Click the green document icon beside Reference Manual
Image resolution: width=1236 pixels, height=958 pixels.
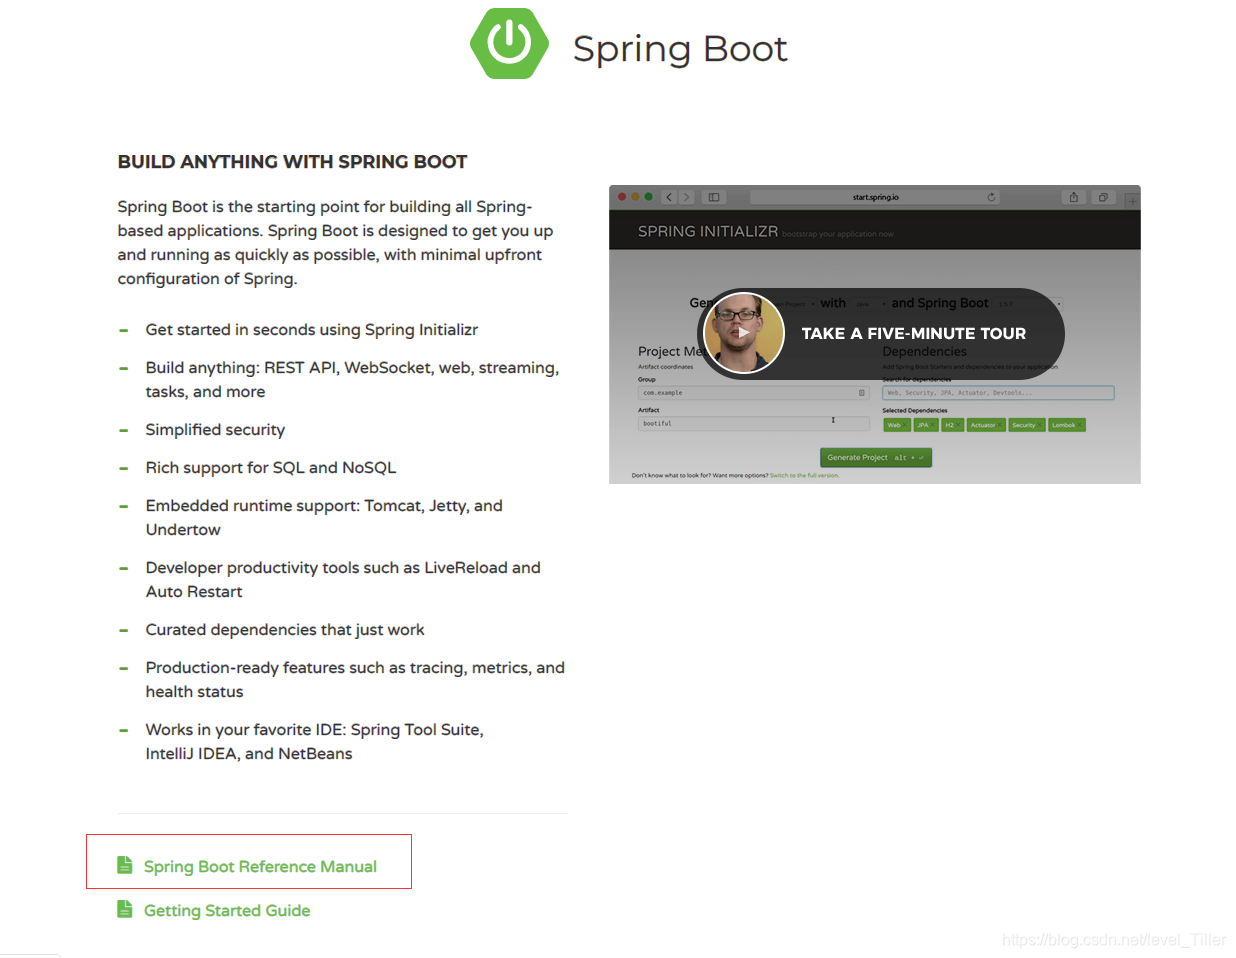pos(124,864)
